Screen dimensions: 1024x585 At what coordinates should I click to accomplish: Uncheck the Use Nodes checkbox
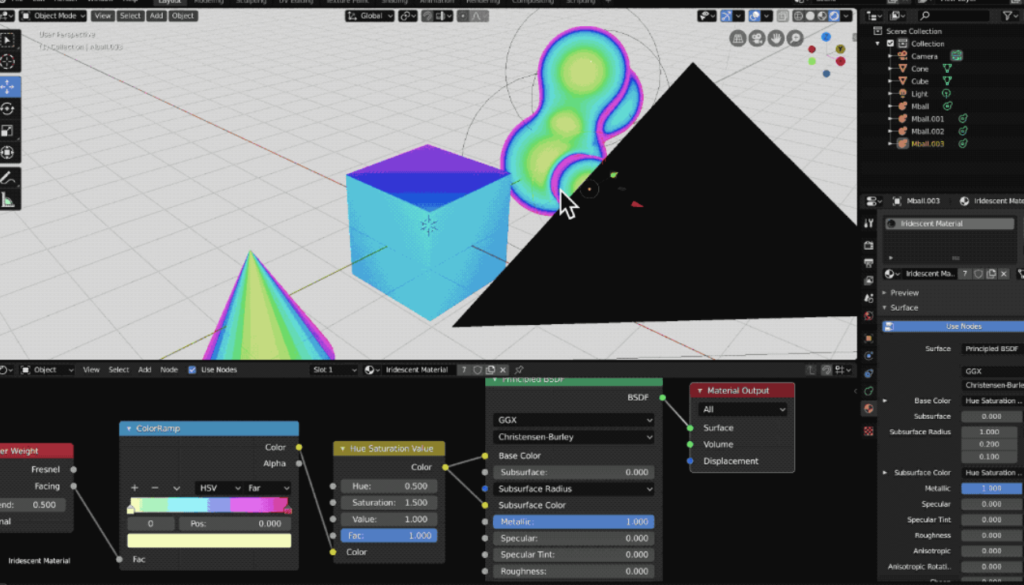[x=193, y=370]
